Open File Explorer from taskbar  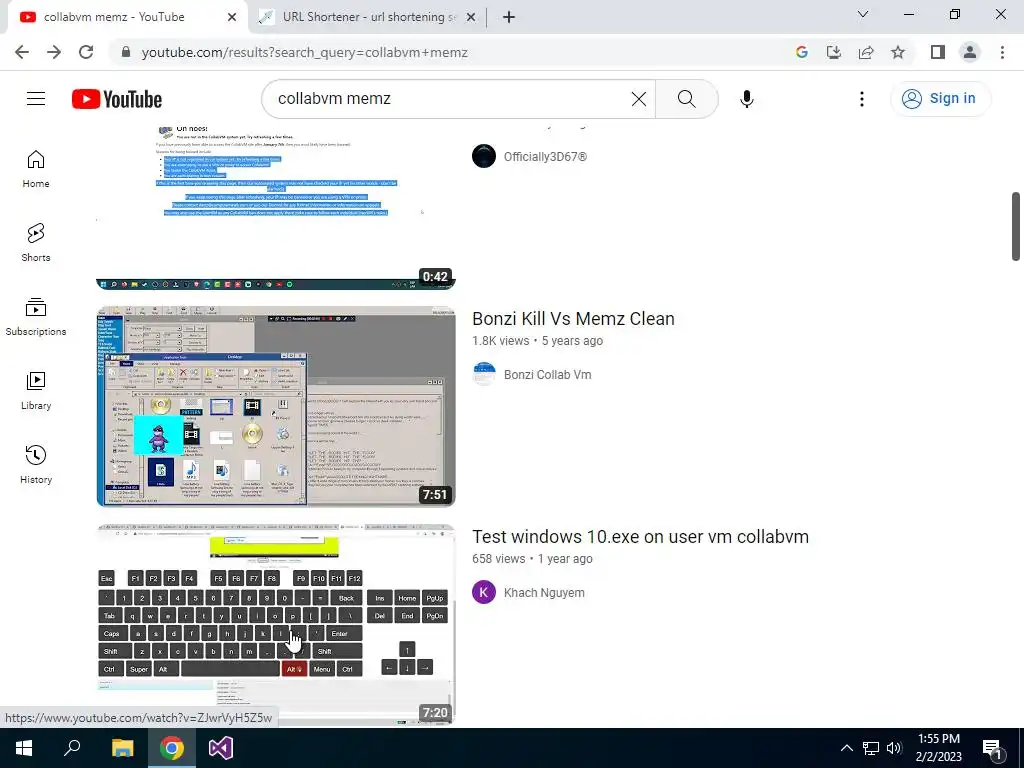click(x=122, y=748)
